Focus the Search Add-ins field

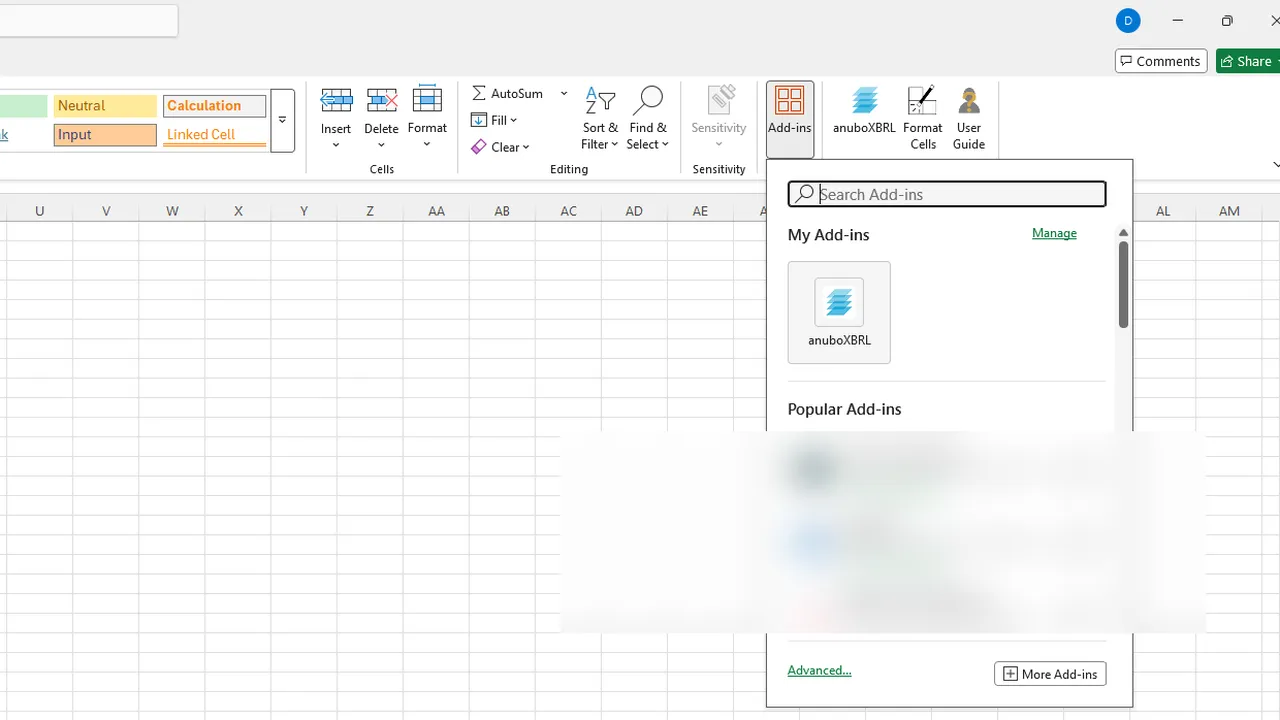click(947, 194)
